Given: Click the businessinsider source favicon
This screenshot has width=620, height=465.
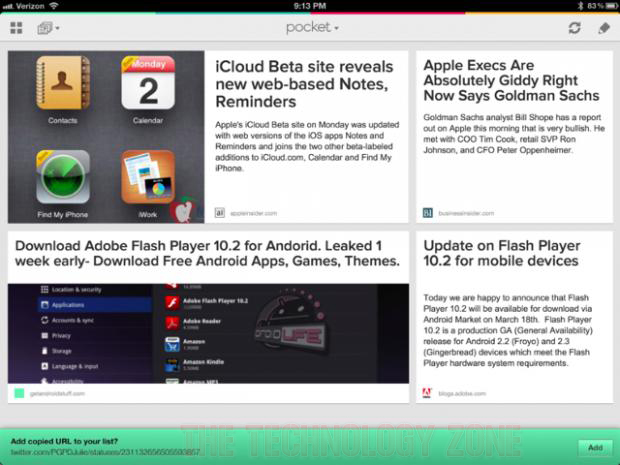Looking at the screenshot, I should [x=427, y=213].
